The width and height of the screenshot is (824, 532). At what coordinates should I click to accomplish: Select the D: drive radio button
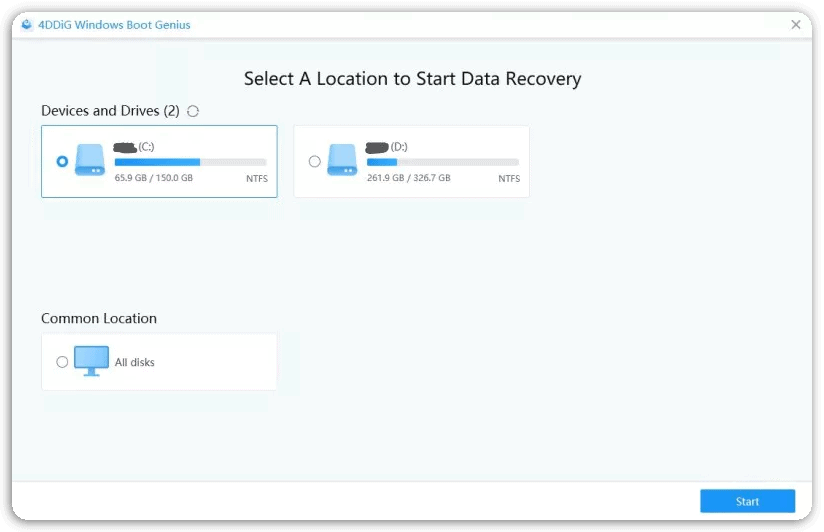coord(314,161)
